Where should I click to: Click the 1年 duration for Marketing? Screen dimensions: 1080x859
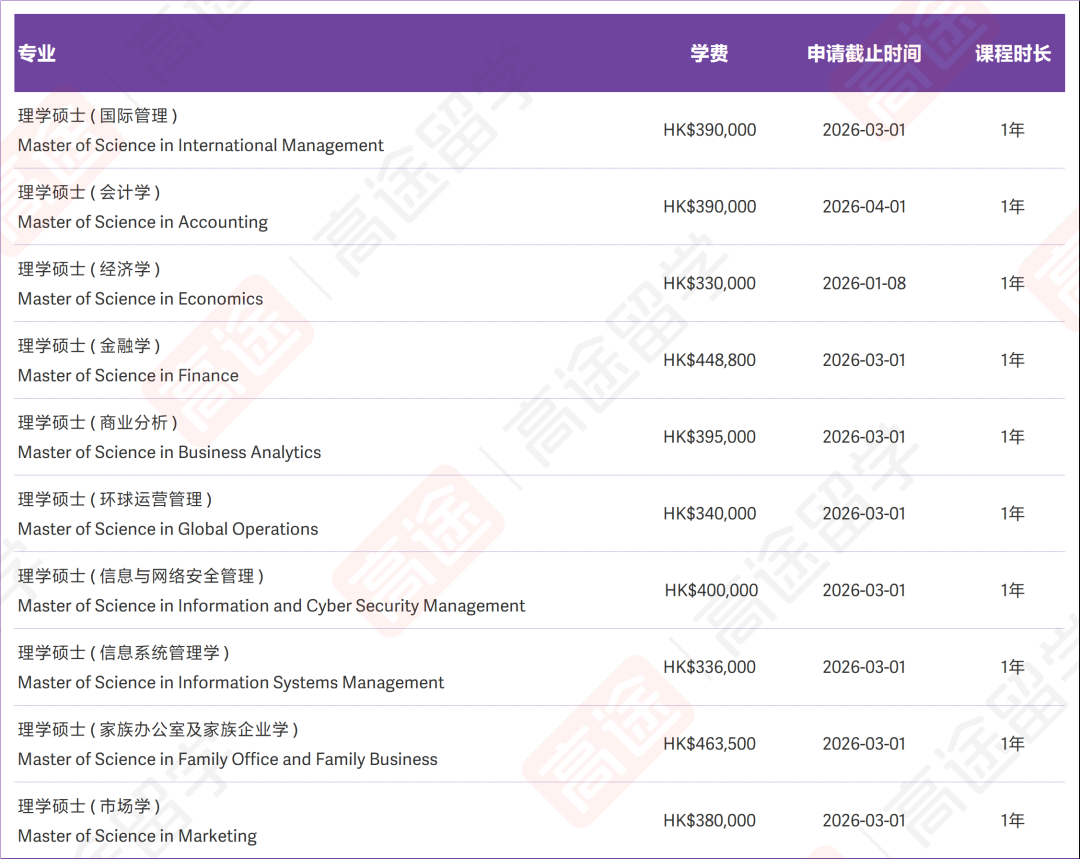(x=1012, y=820)
